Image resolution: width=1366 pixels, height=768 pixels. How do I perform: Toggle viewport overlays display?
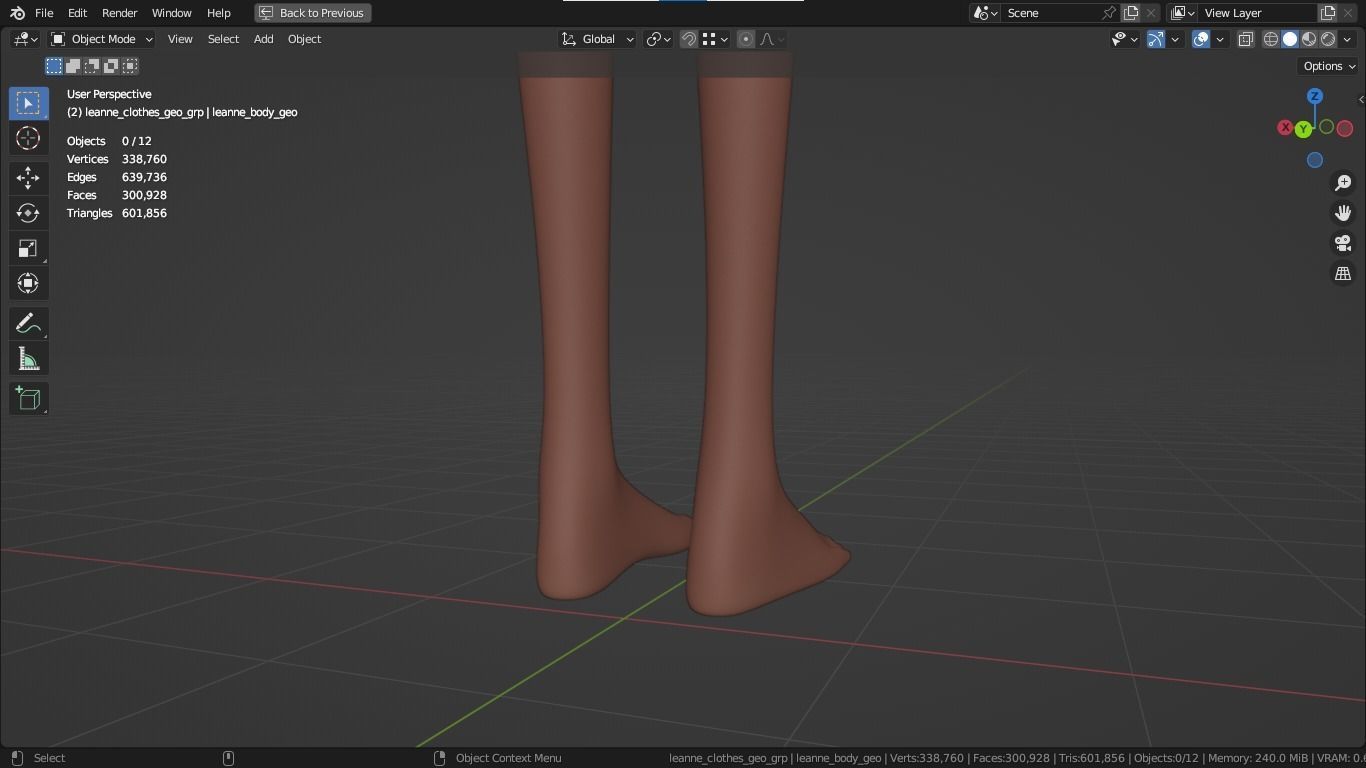1201,39
